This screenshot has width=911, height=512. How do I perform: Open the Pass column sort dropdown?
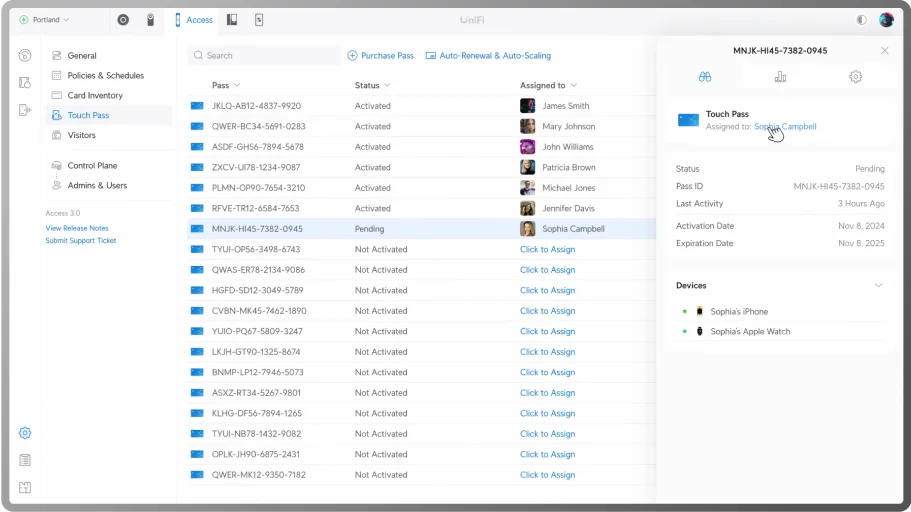click(x=226, y=85)
